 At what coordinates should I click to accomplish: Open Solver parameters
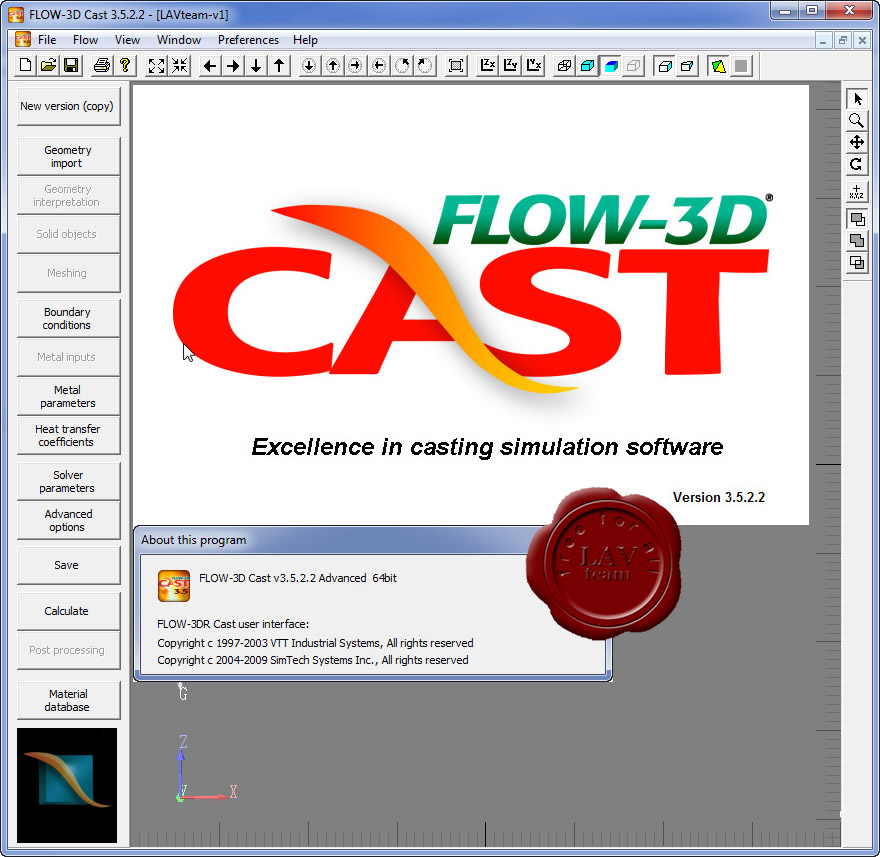tap(68, 481)
